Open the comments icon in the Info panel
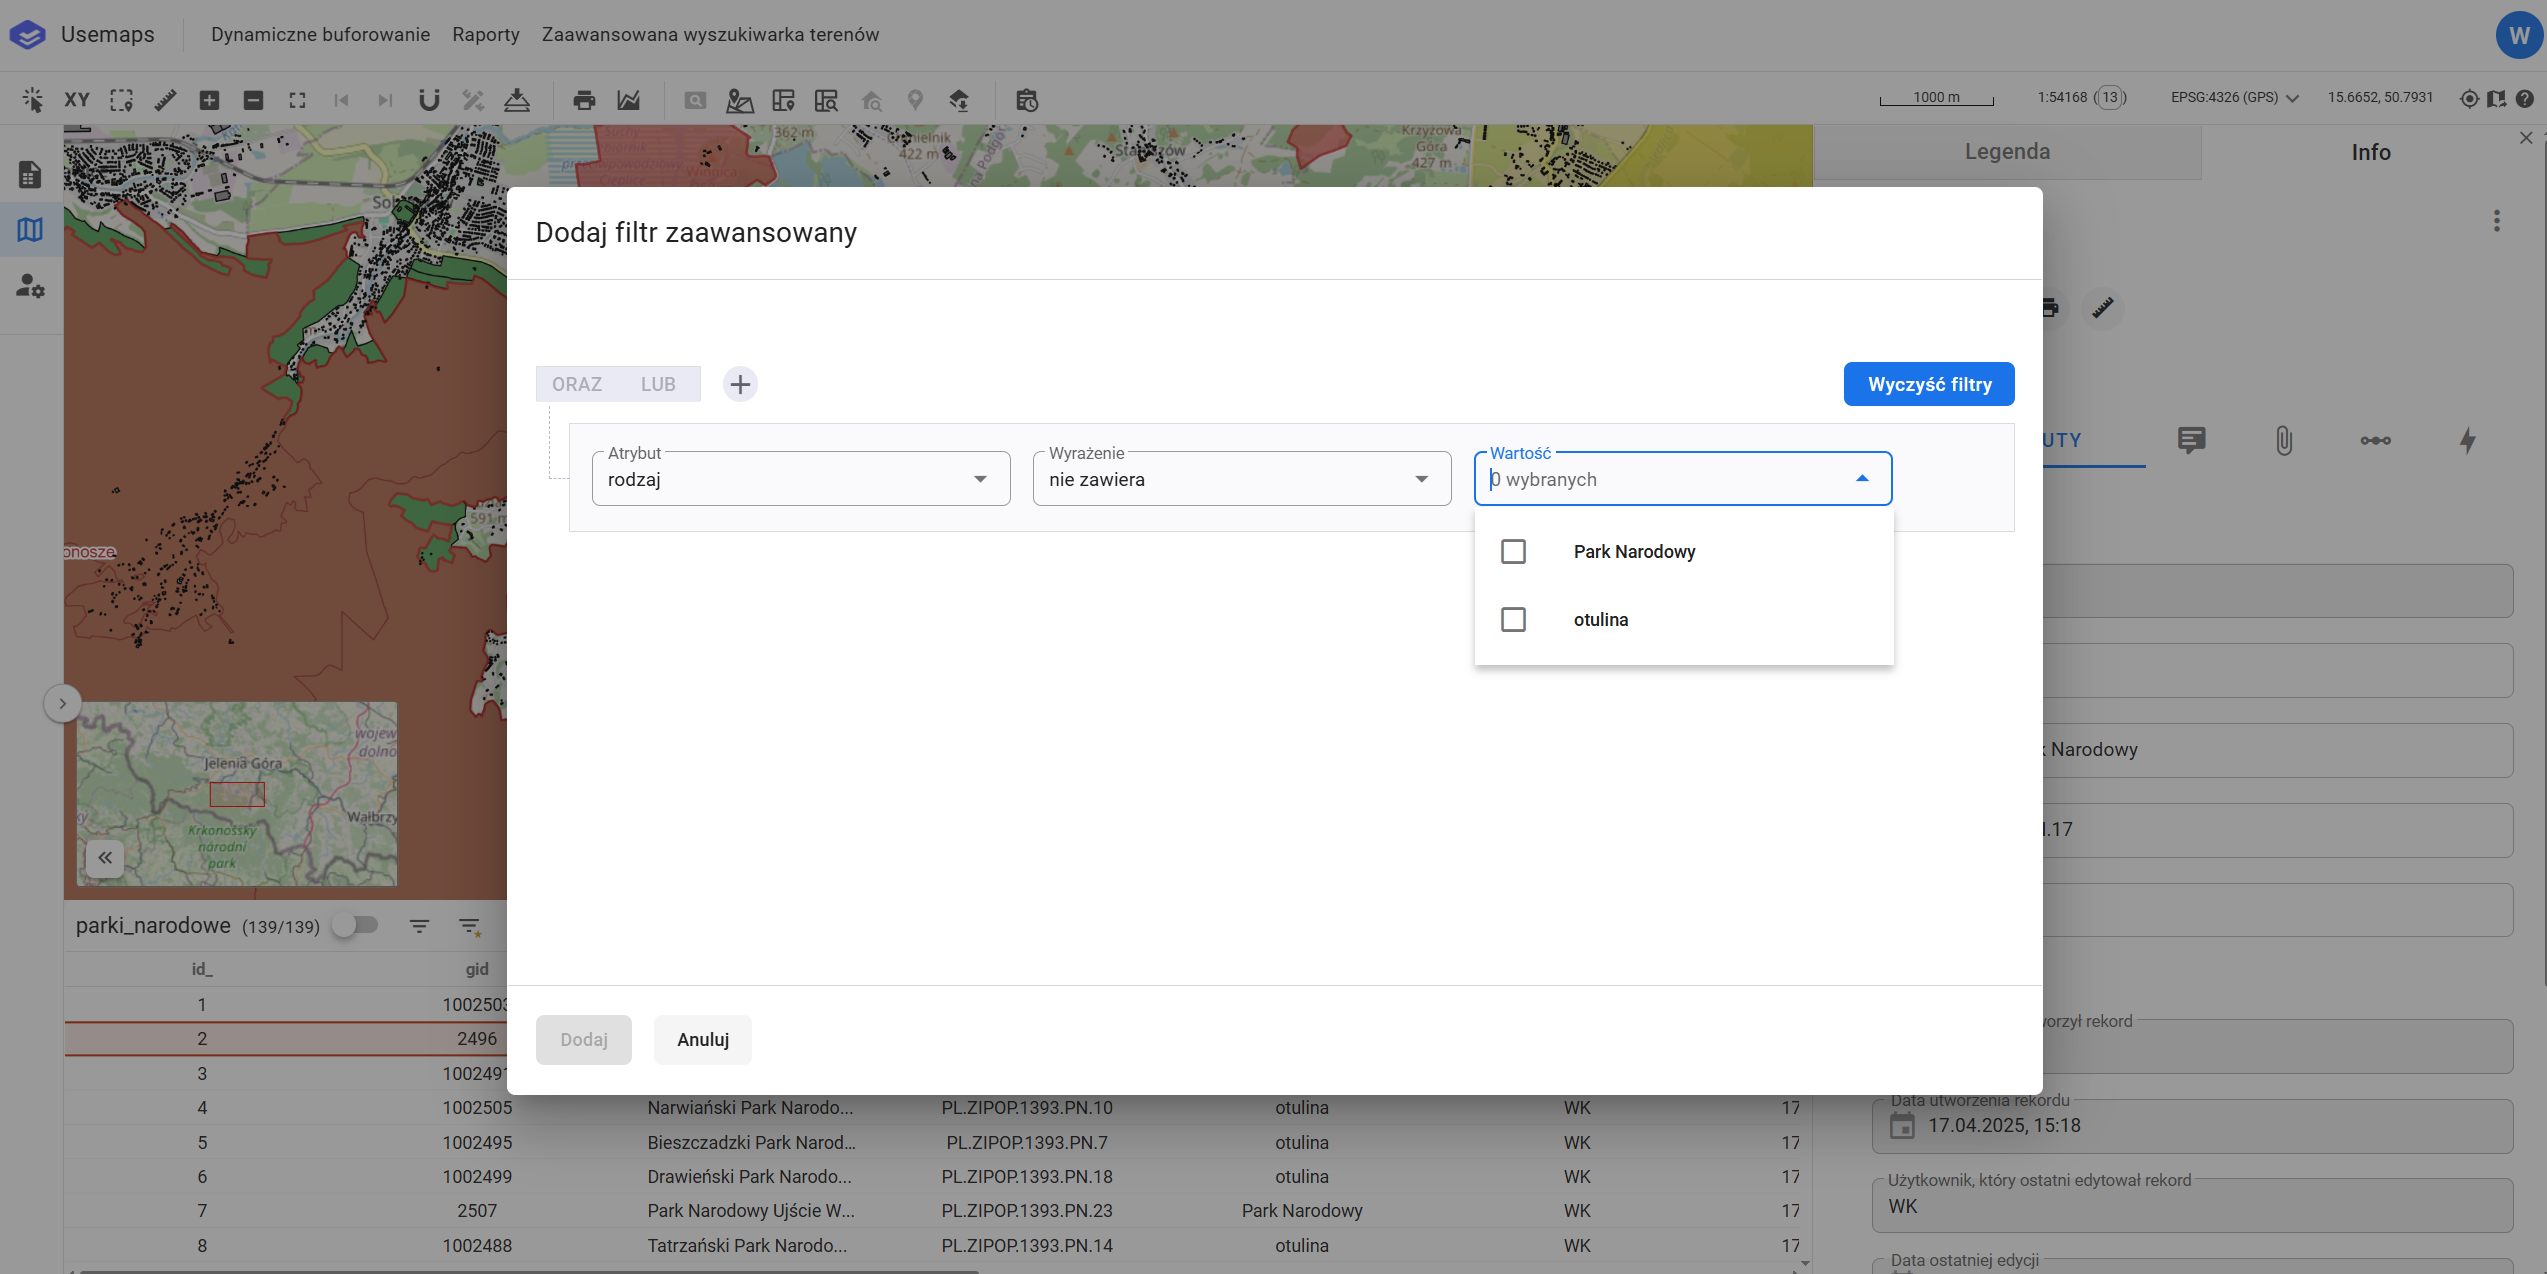This screenshot has height=1274, width=2547. [2191, 440]
